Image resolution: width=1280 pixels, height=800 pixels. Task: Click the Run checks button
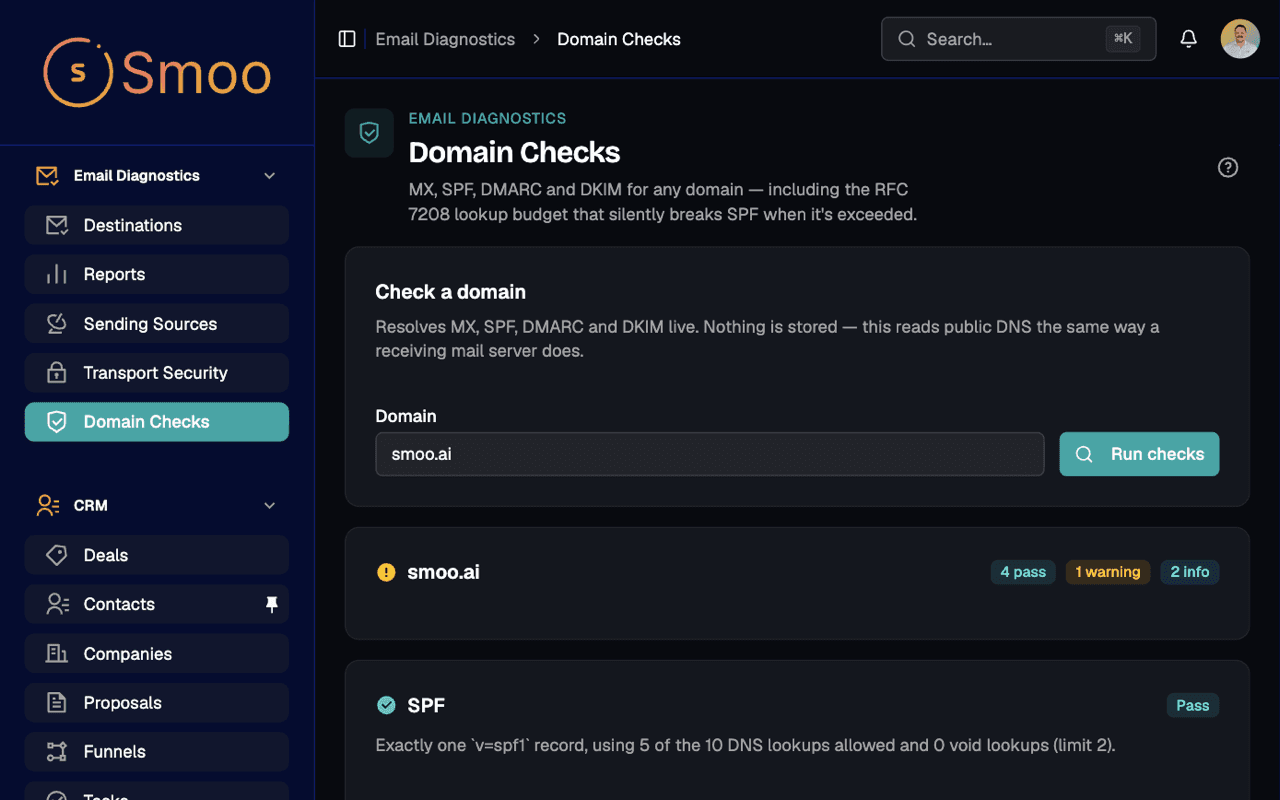(x=1139, y=454)
